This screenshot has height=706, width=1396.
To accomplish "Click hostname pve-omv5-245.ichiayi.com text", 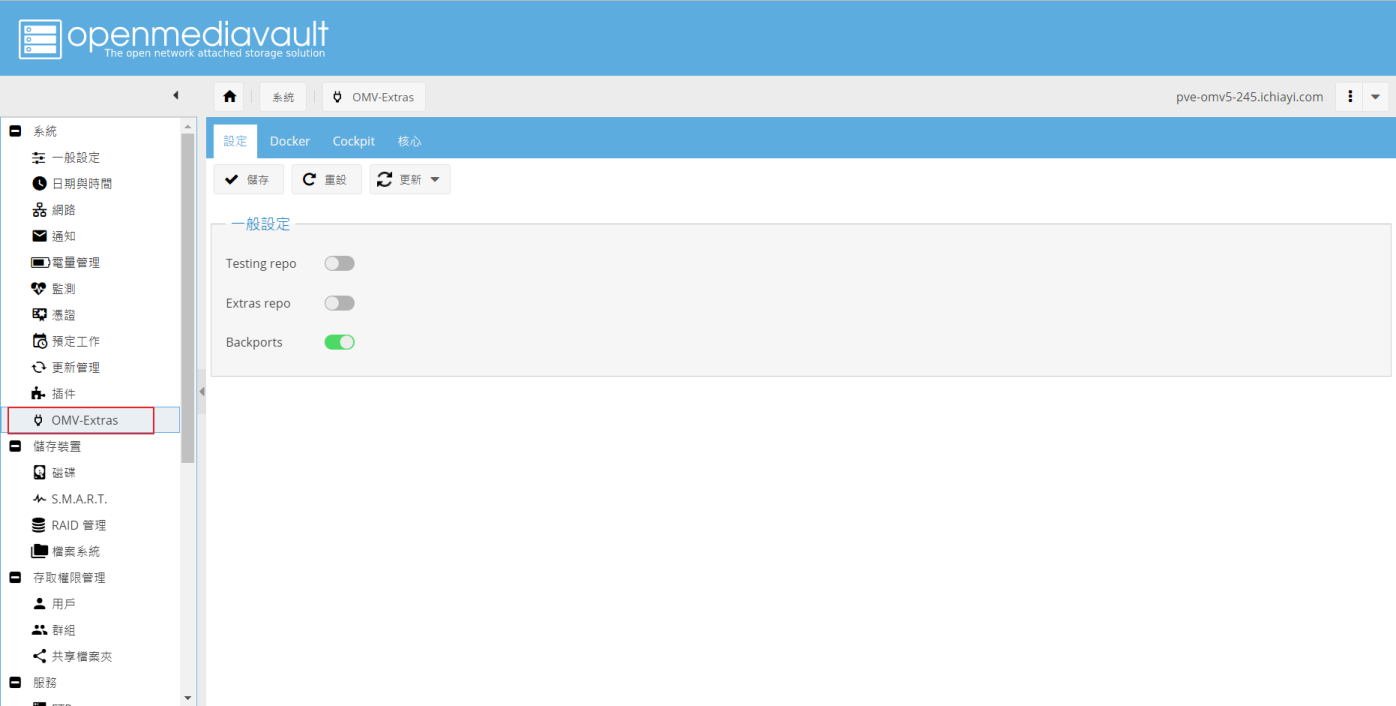I will tap(1249, 97).
